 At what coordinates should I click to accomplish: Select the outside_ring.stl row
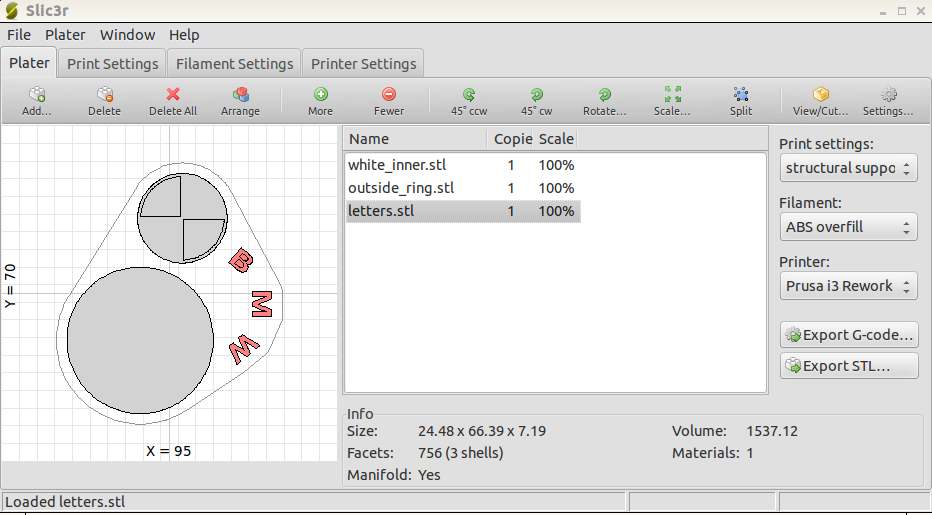click(463, 188)
